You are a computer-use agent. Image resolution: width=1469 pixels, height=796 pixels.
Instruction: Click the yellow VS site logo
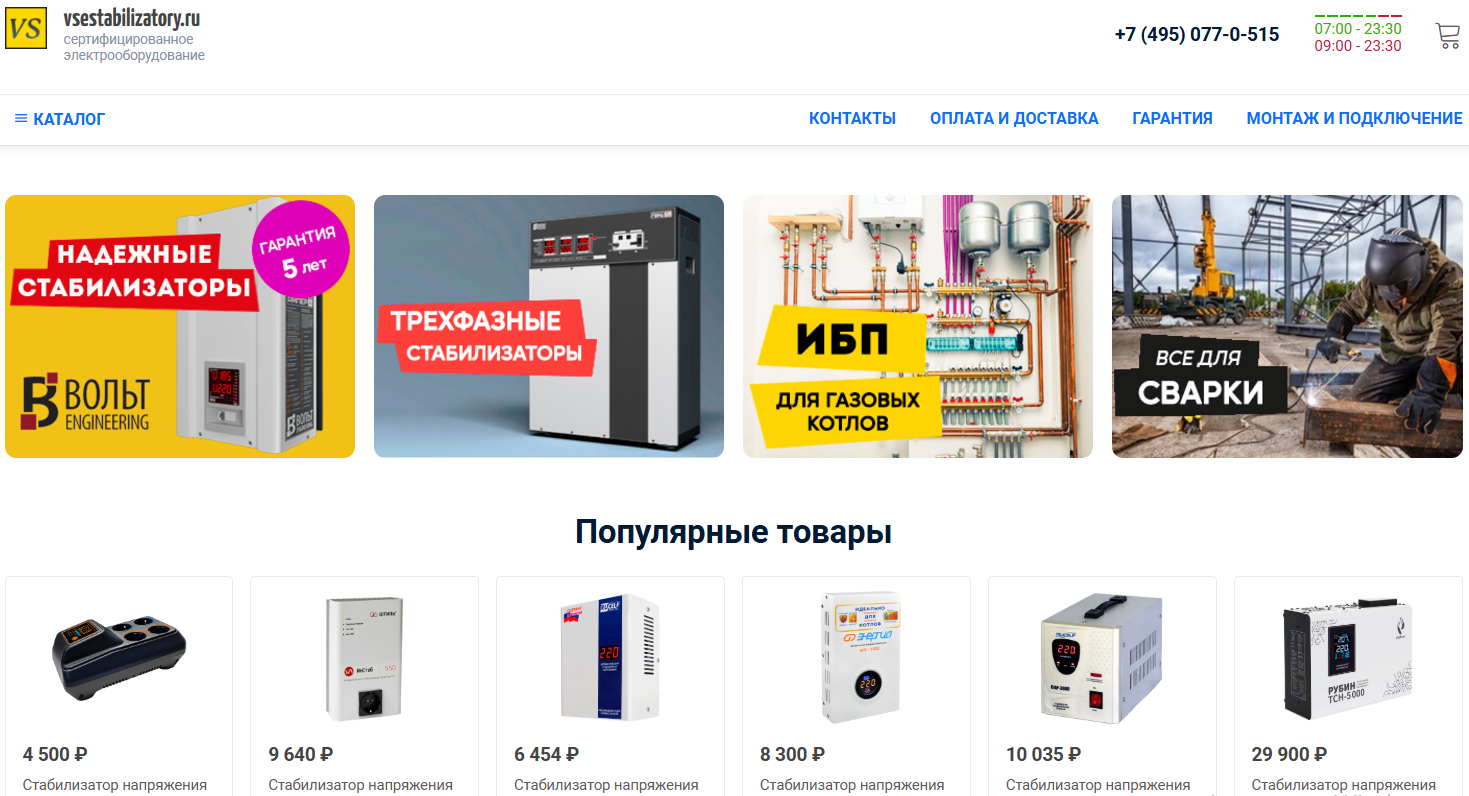[26, 27]
